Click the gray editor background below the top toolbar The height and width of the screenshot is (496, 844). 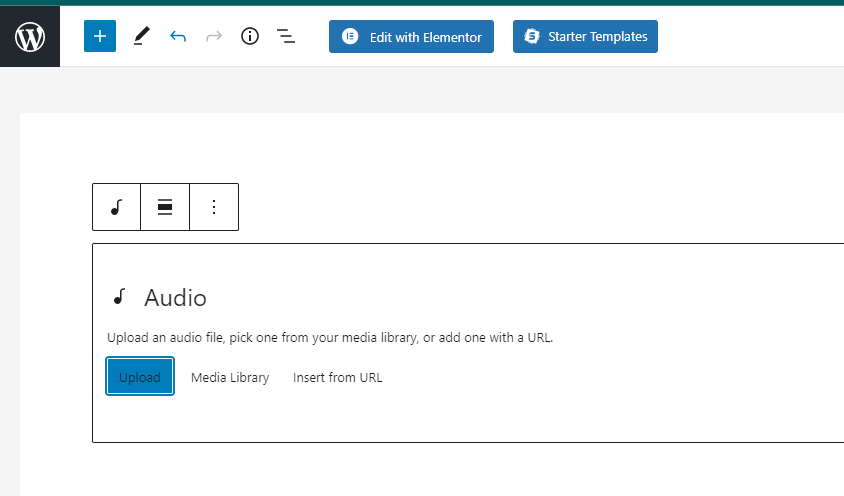pyautogui.click(x=431, y=90)
